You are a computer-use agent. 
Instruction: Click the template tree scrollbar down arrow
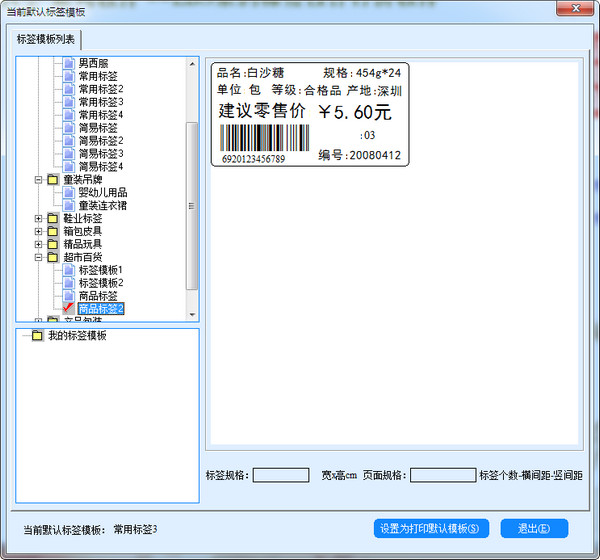(x=192, y=315)
